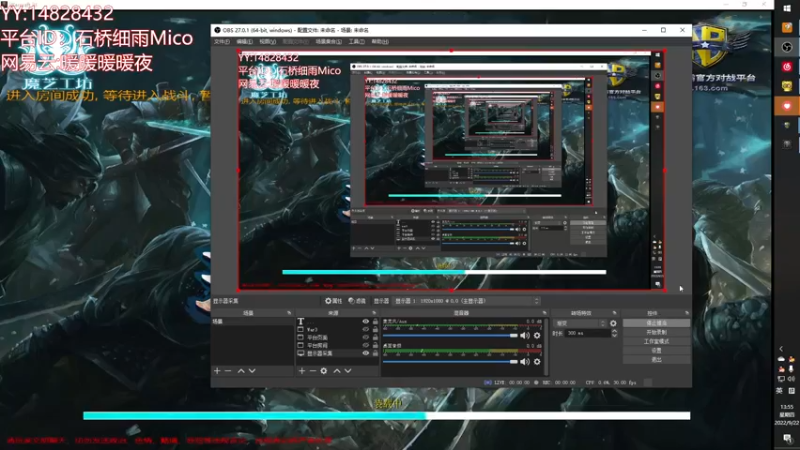The height and width of the screenshot is (450, 800).
Task: Toggle lock on the Yw3 source
Action: pyautogui.click(x=376, y=330)
